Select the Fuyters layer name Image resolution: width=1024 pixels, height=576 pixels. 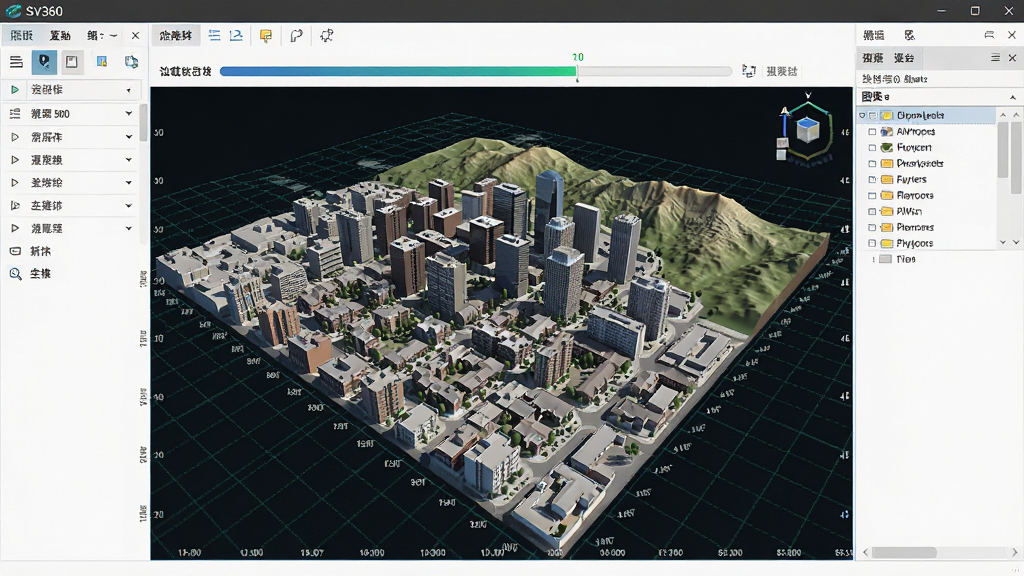pos(912,180)
